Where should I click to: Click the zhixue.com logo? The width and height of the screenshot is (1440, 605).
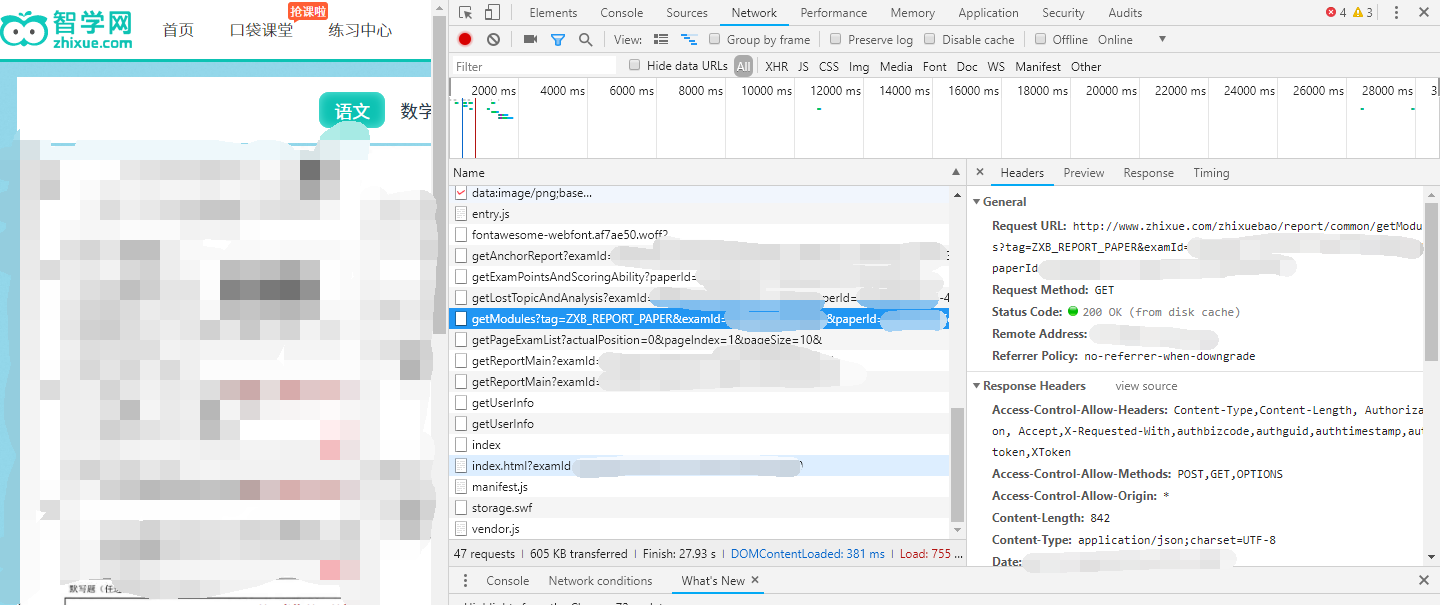[67, 30]
